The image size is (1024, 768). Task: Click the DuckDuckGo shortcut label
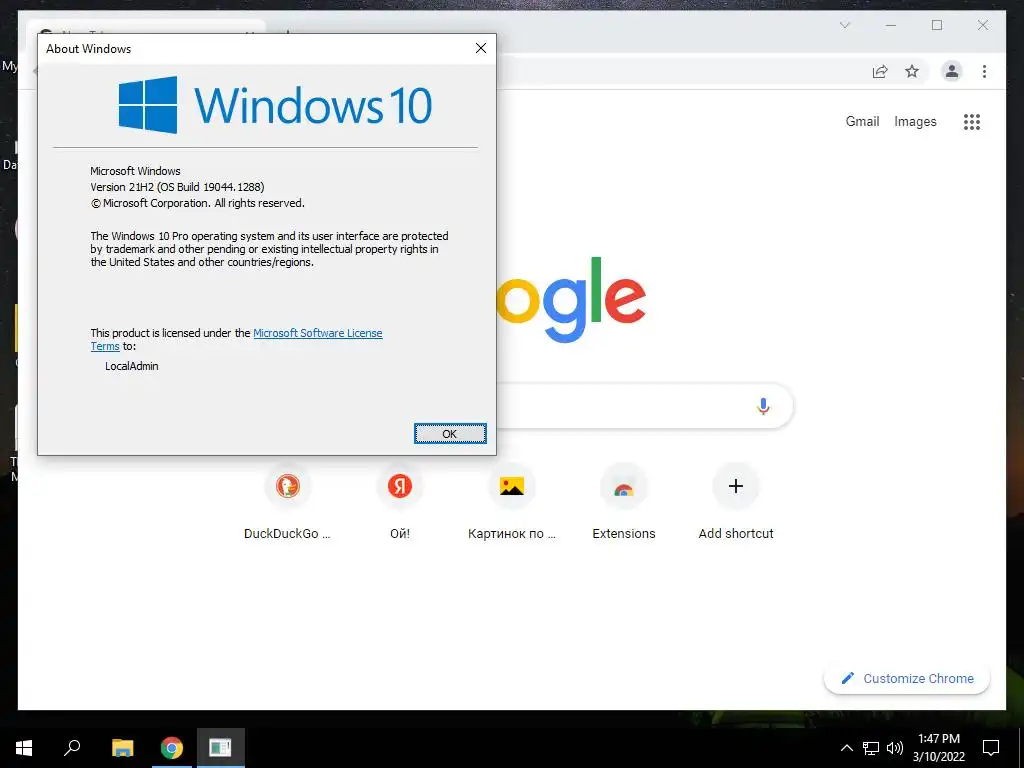point(287,534)
